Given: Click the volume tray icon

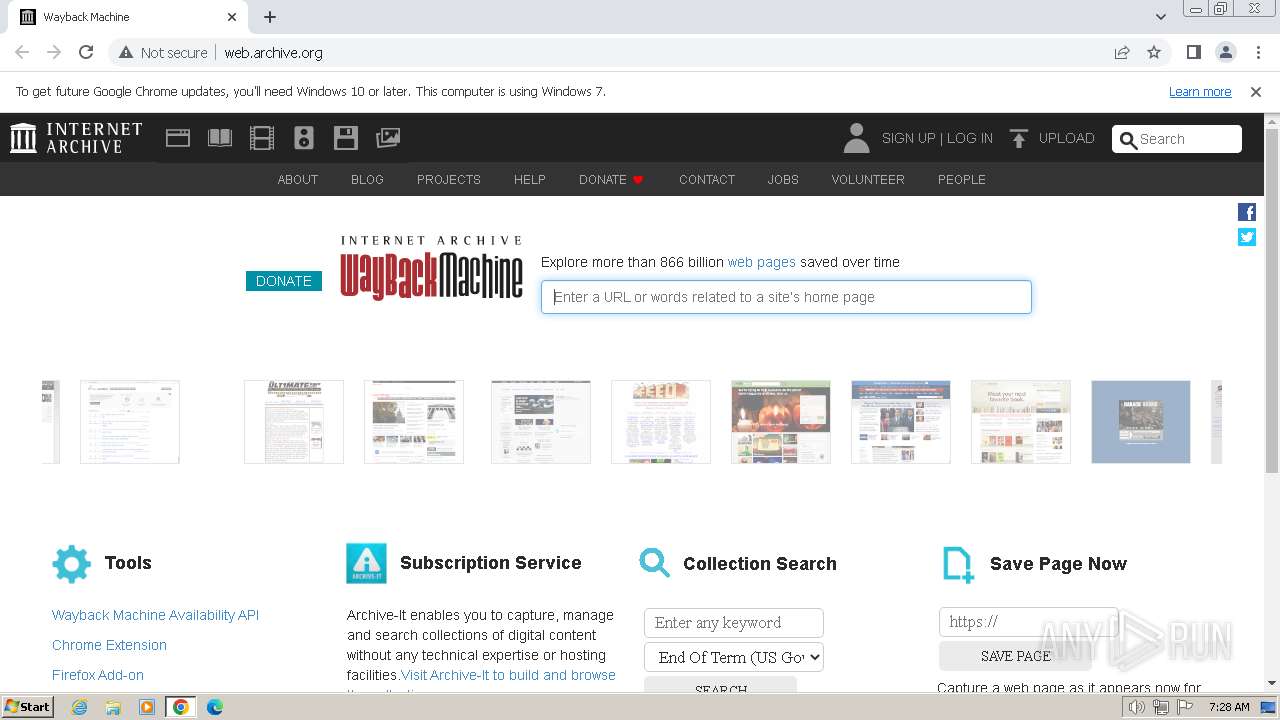Looking at the screenshot, I should [1137, 707].
